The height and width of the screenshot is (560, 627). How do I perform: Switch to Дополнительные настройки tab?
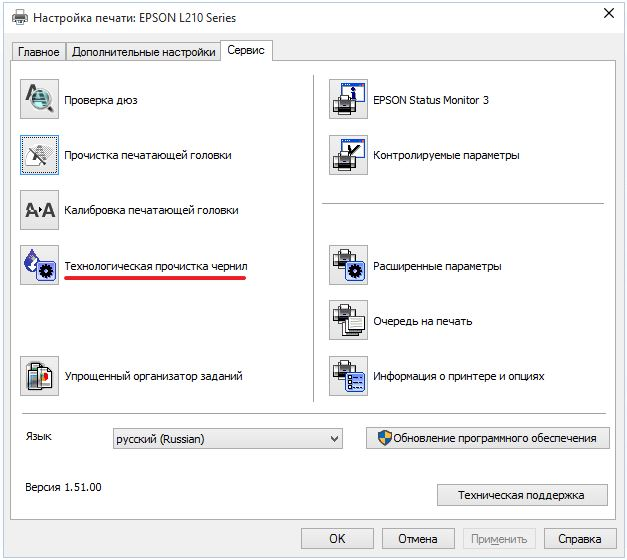(x=144, y=52)
